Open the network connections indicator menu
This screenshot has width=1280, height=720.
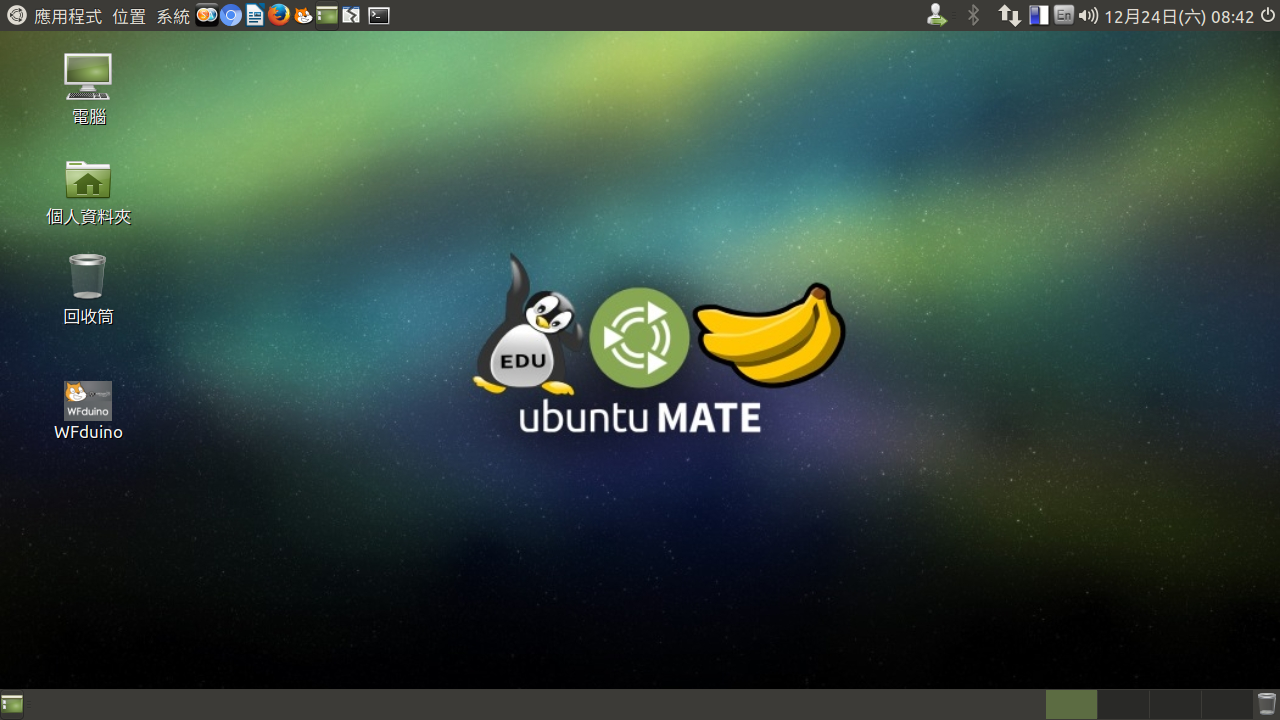[1010, 16]
